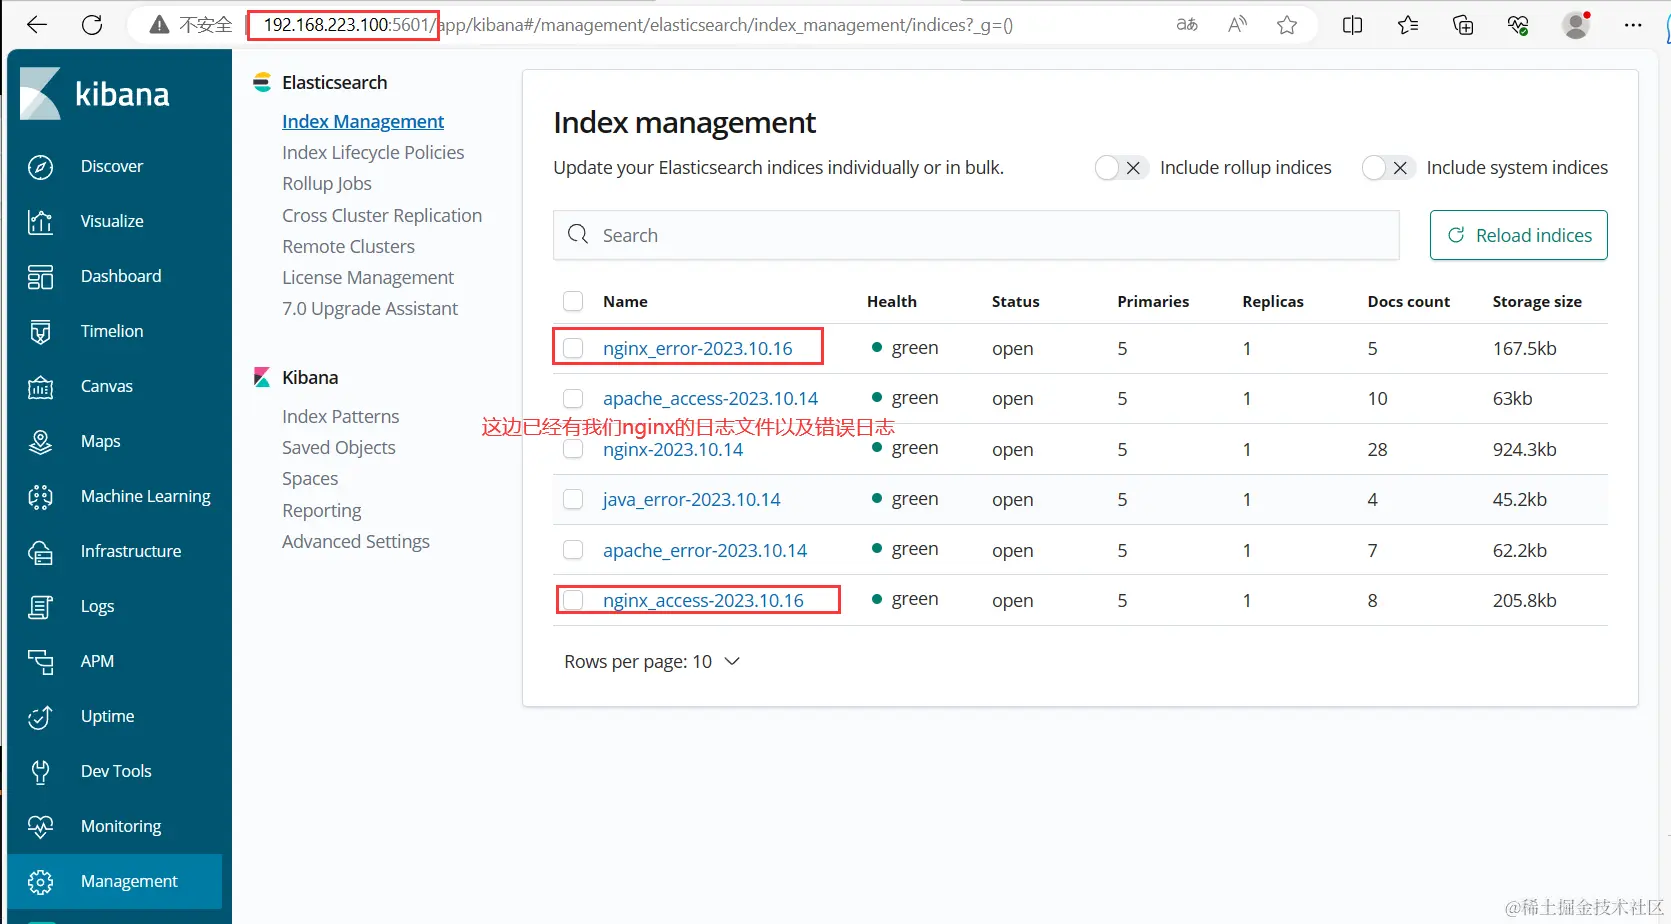Click the translate icon in address bar

click(x=1187, y=25)
